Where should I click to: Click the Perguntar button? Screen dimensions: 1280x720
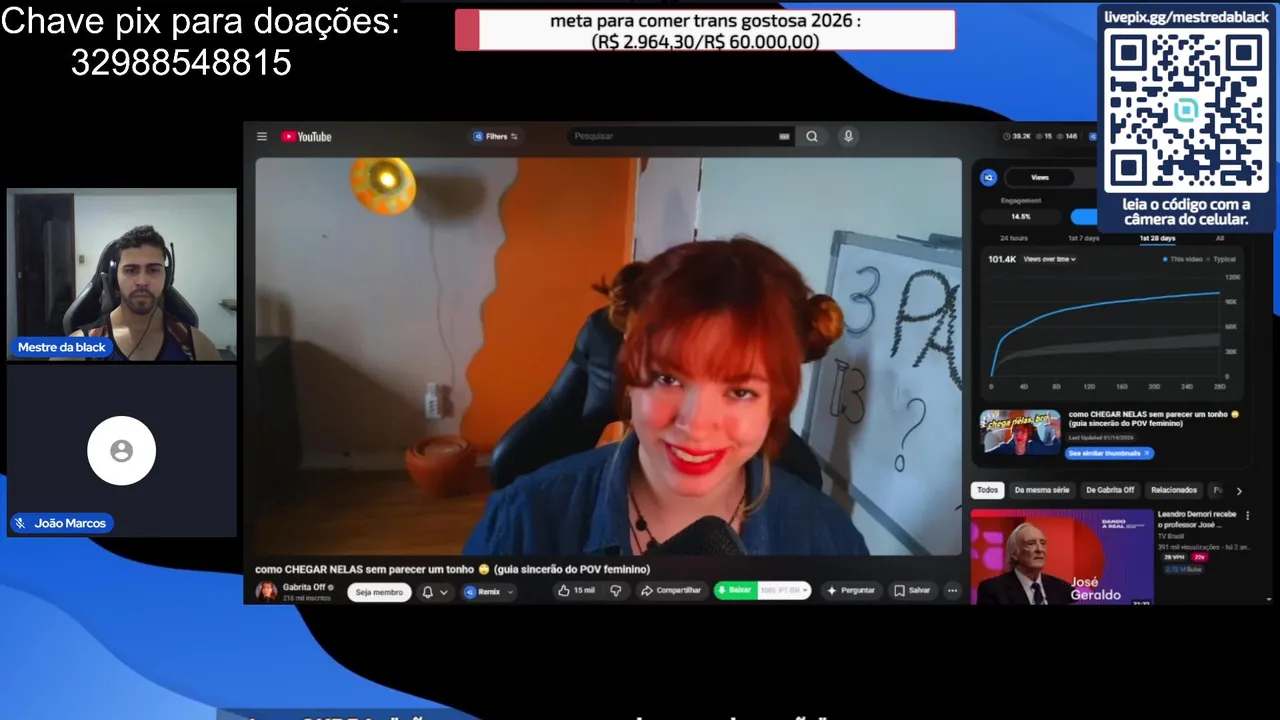tap(850, 591)
